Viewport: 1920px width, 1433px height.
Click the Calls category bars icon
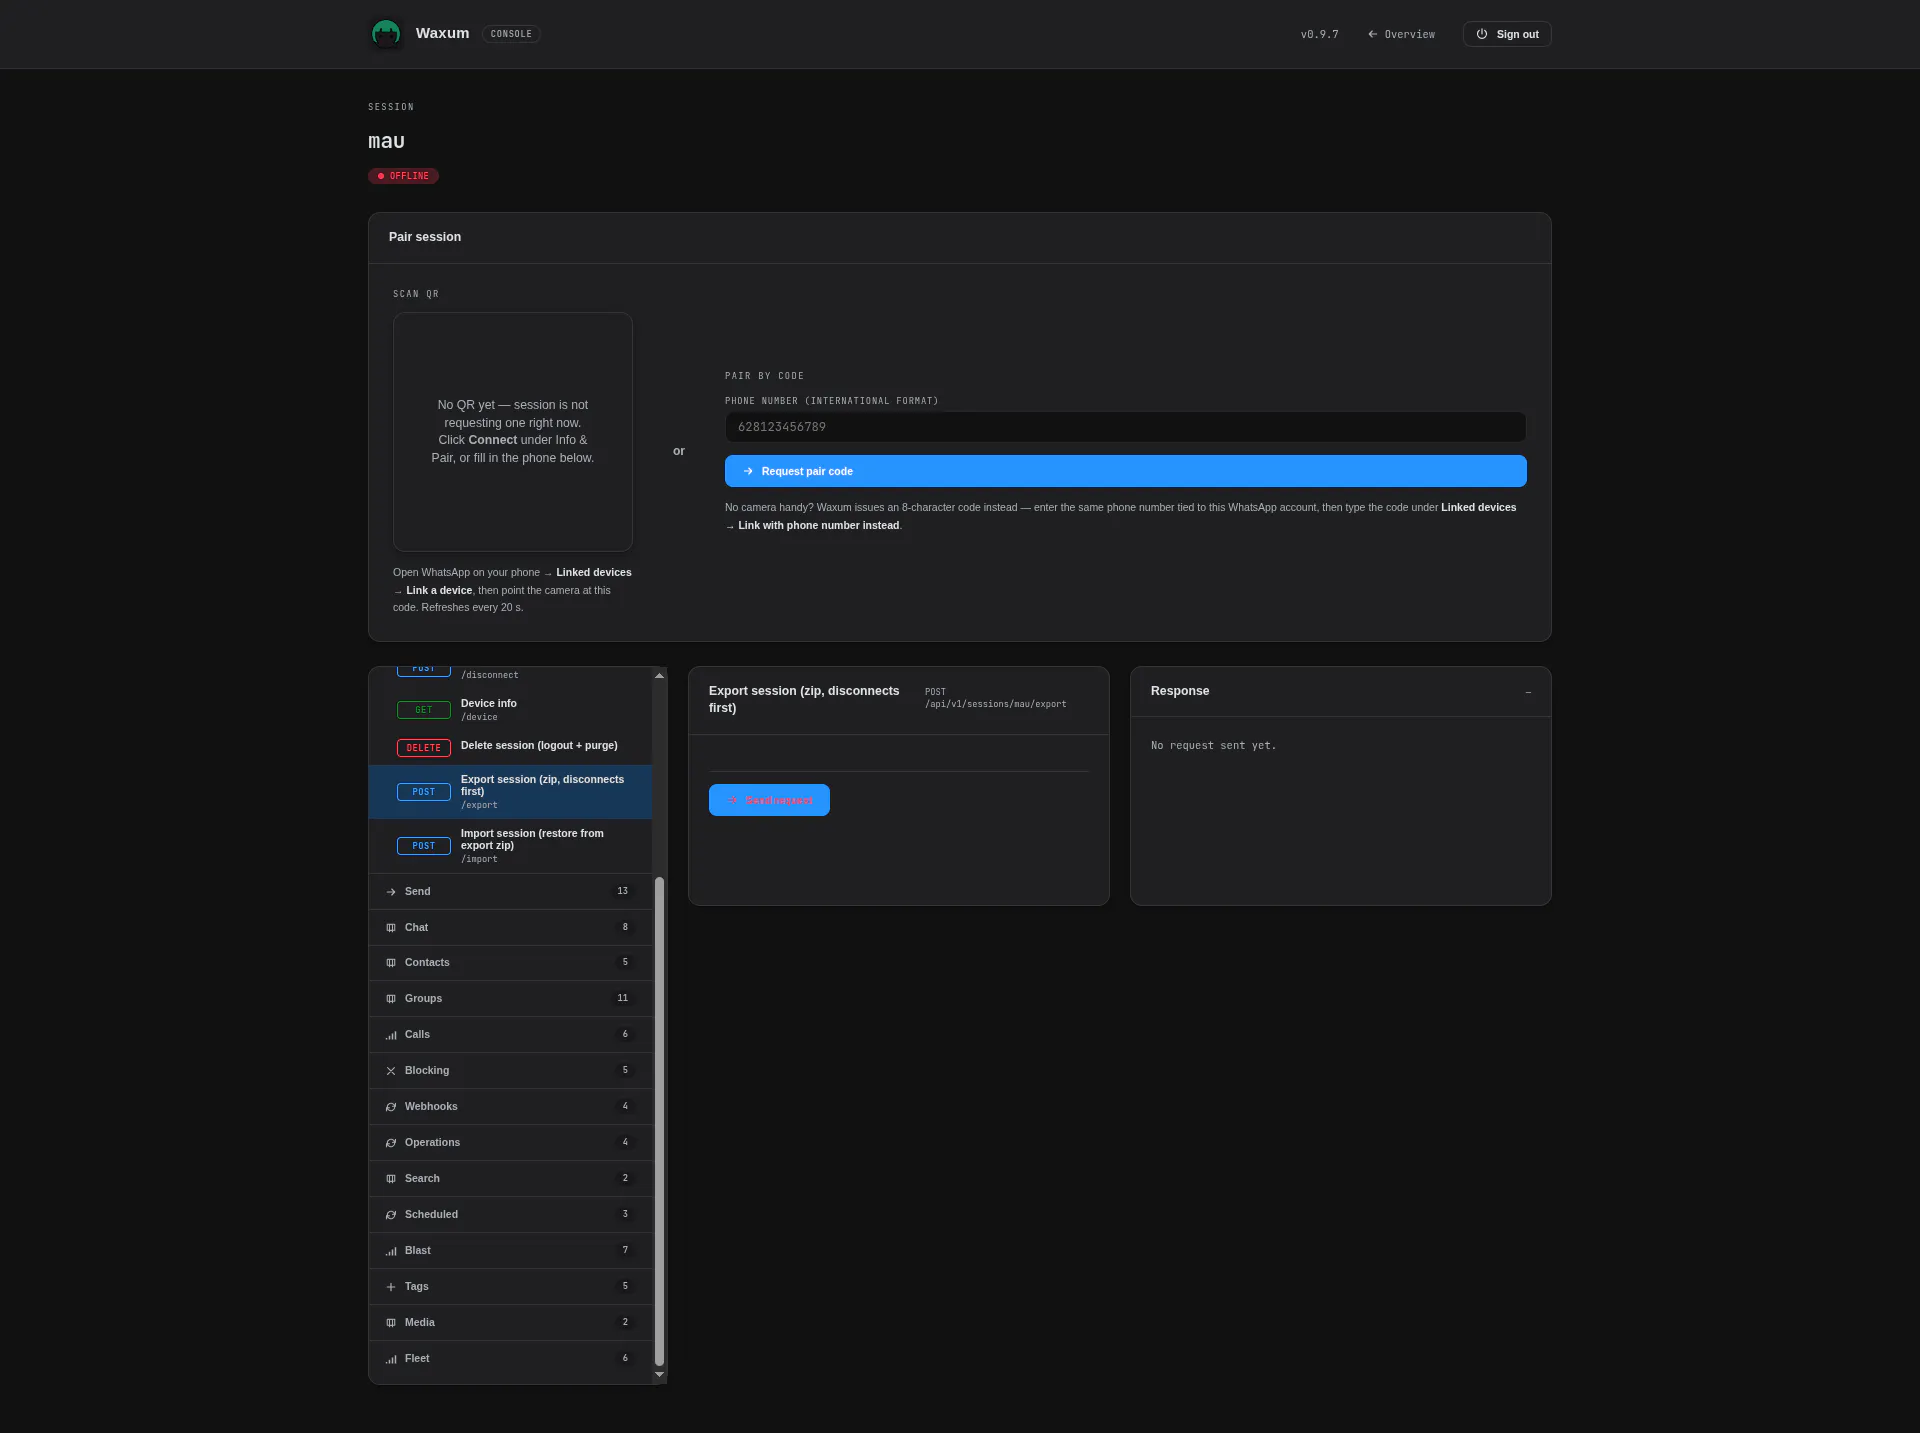[391, 1035]
